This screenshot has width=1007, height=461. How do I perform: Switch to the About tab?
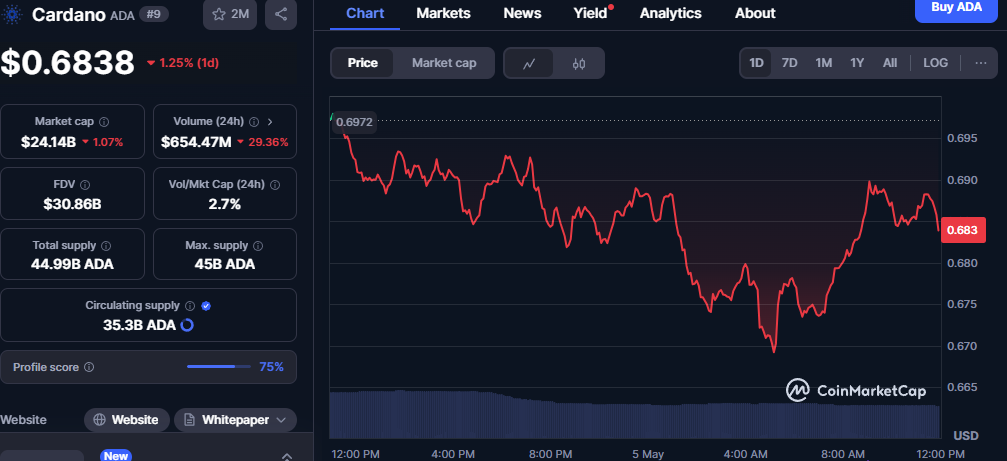[755, 13]
